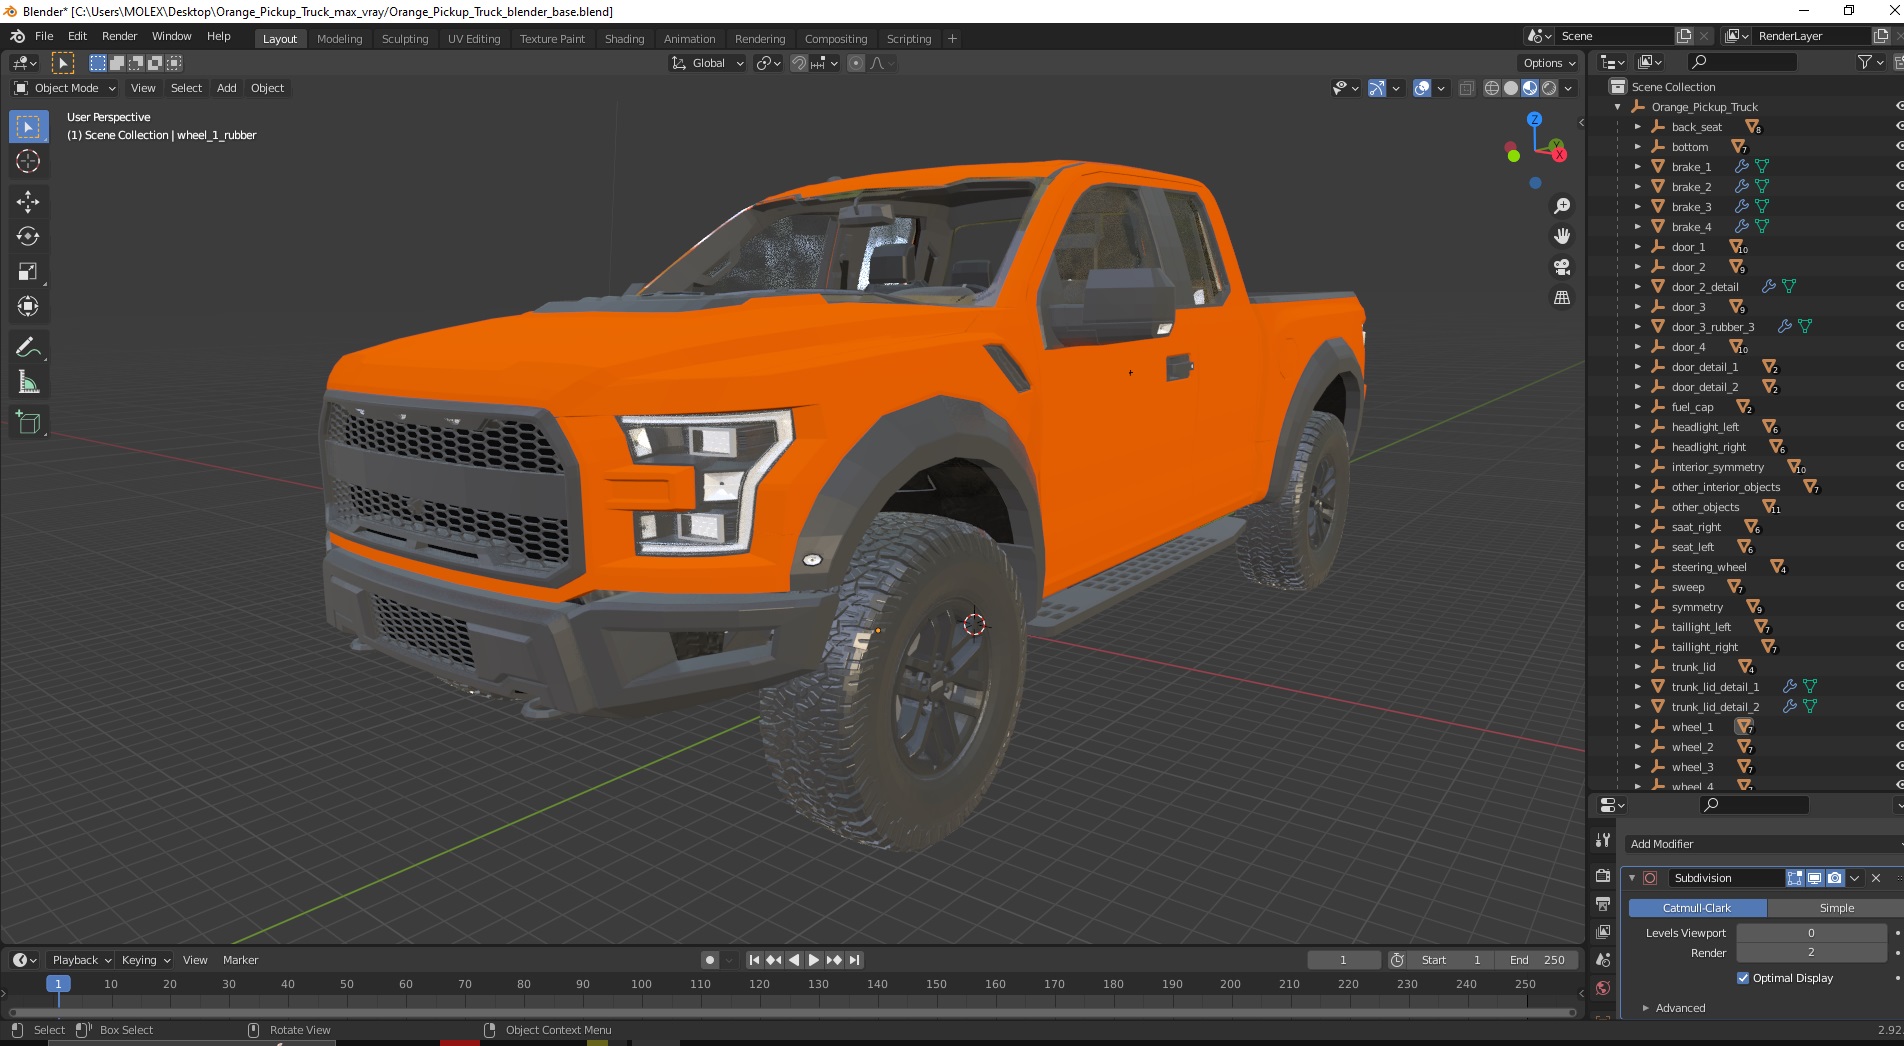The height and width of the screenshot is (1046, 1904).
Task: Activate the Select Box tool
Action: pyautogui.click(x=28, y=127)
